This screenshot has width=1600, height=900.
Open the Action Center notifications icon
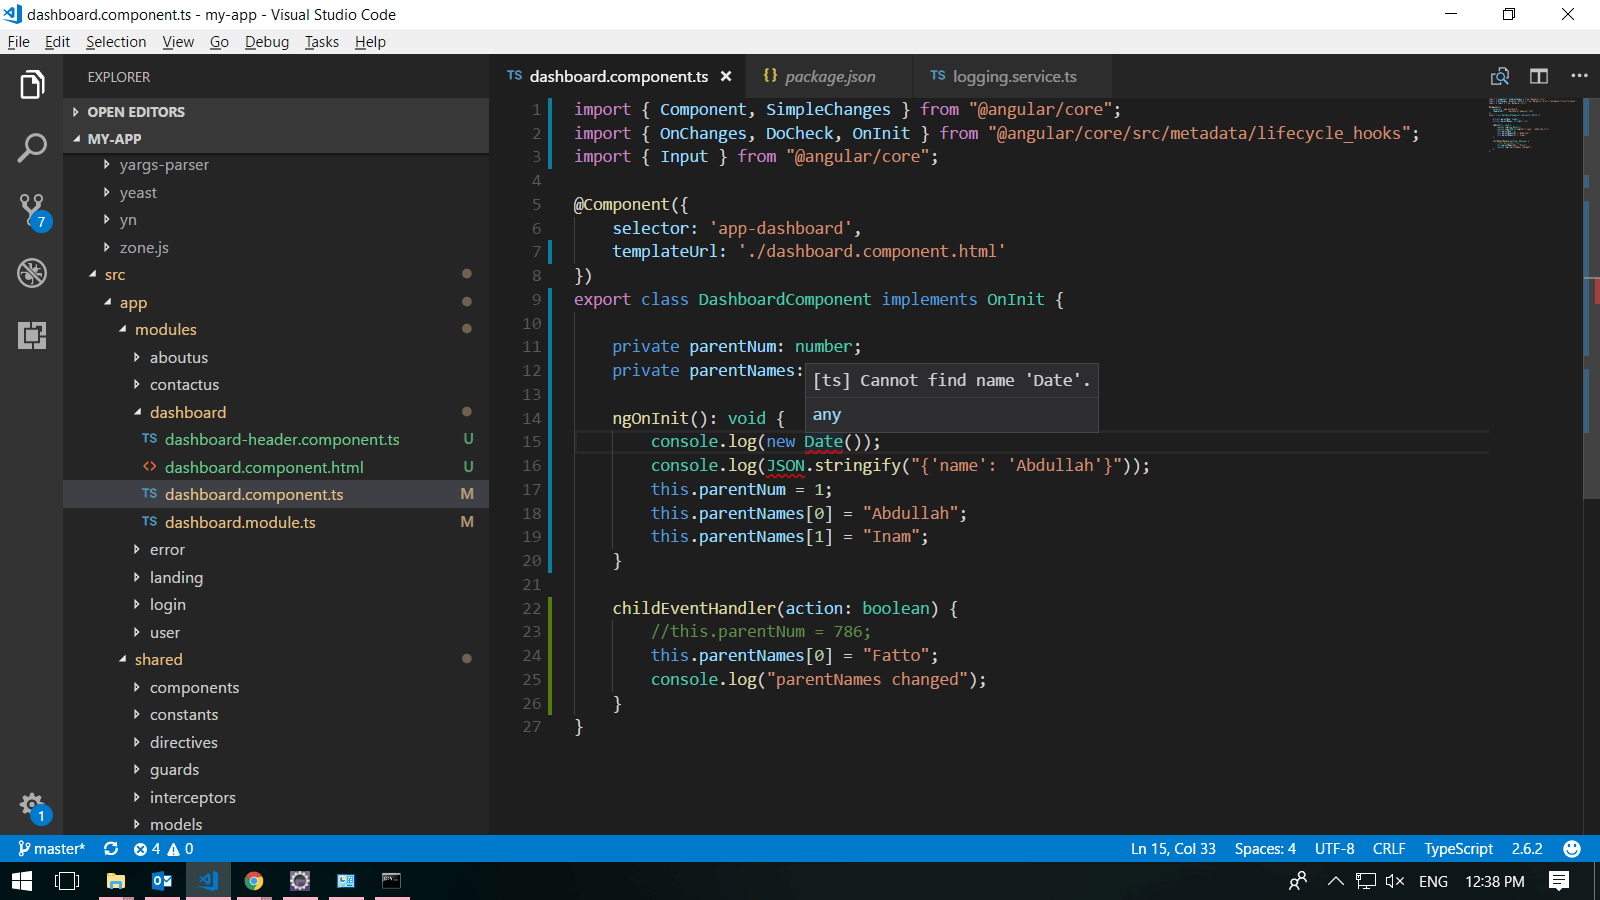[x=1558, y=881]
